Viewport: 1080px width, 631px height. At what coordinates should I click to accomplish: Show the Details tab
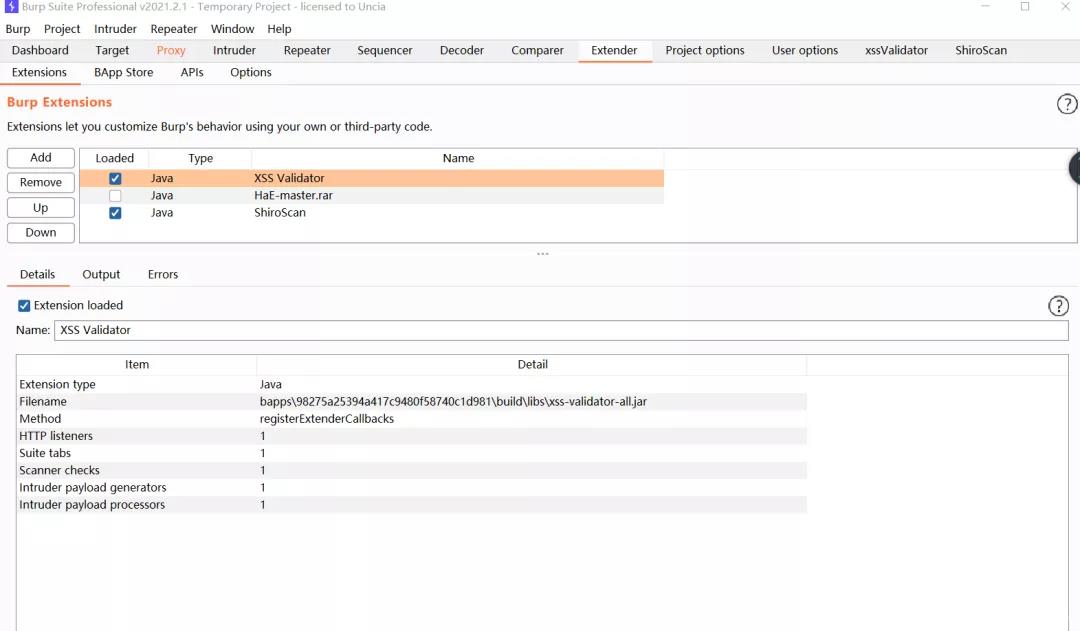(37, 274)
